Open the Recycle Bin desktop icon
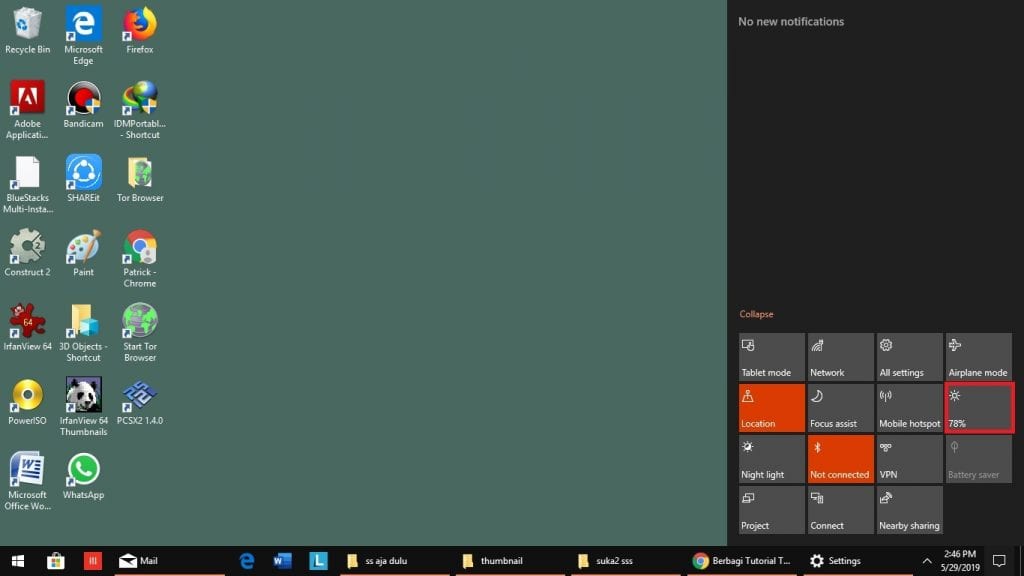 27,31
